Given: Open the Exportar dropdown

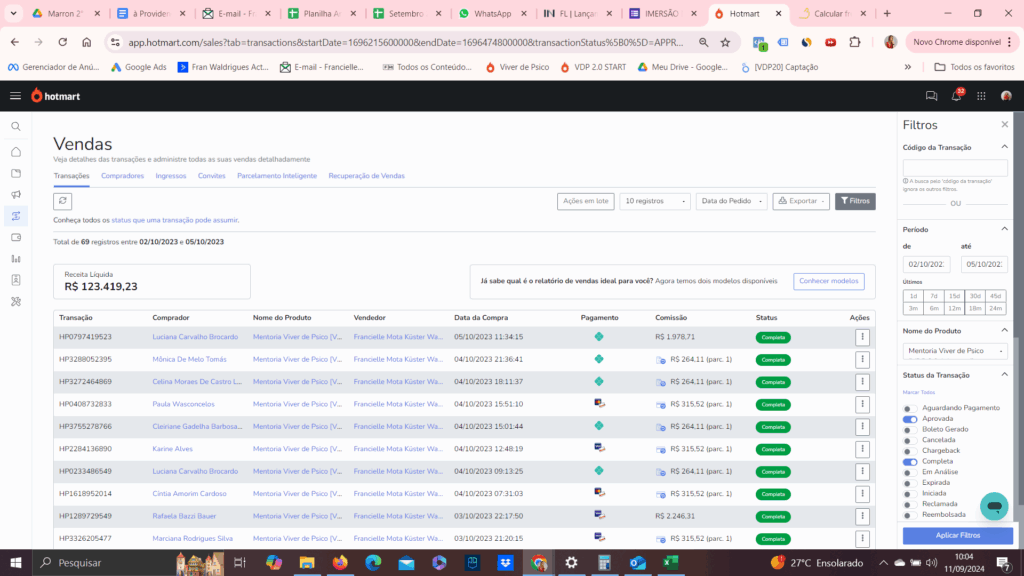Looking at the screenshot, I should coord(801,201).
